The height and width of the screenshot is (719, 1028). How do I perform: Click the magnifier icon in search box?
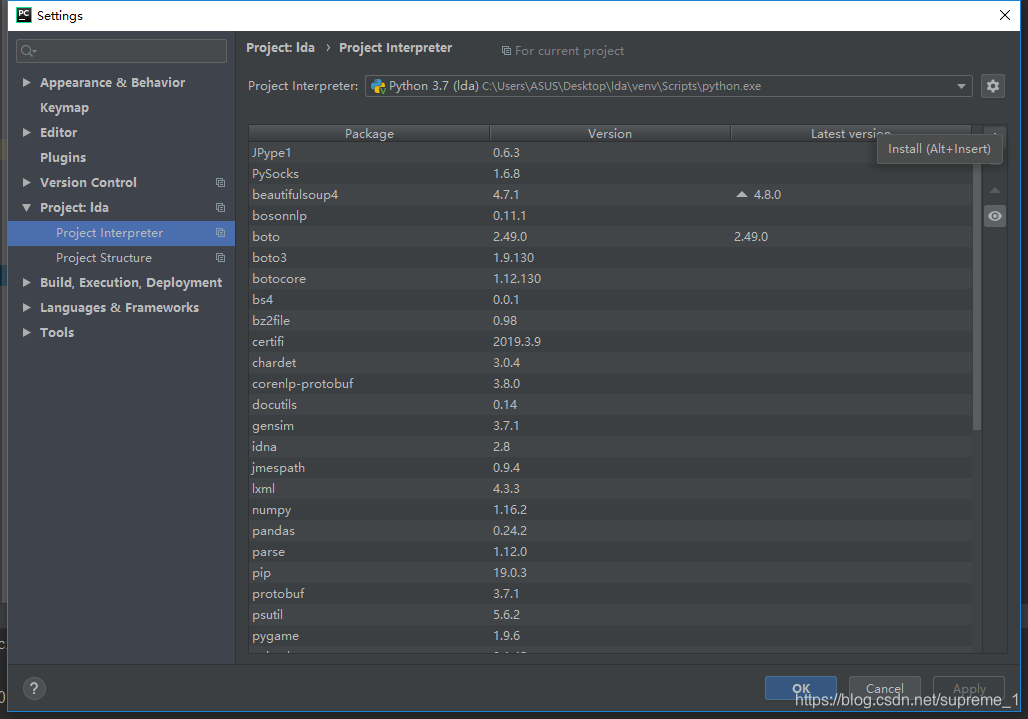(x=28, y=51)
